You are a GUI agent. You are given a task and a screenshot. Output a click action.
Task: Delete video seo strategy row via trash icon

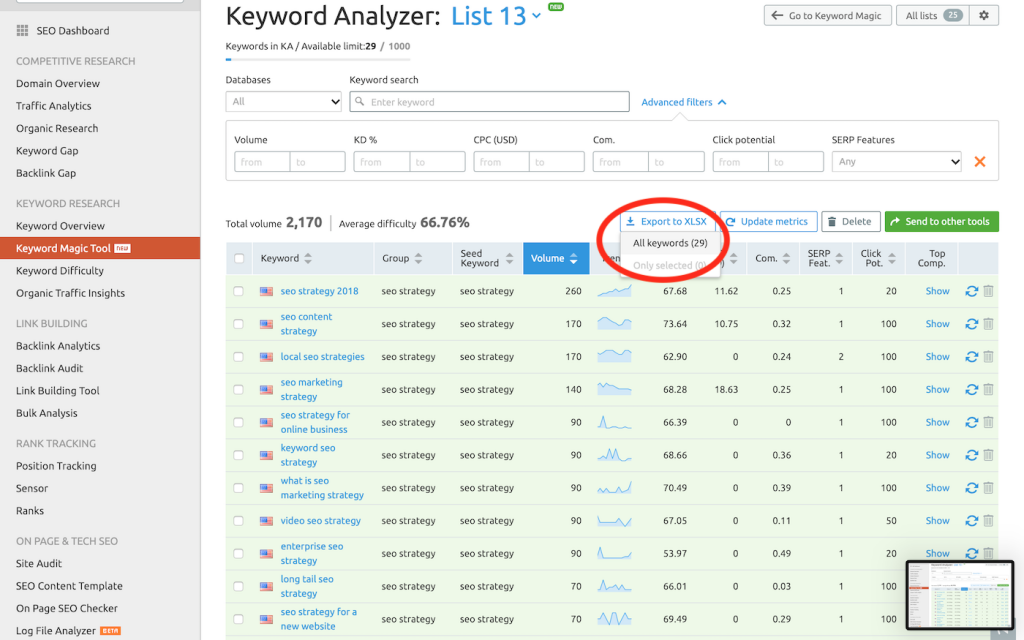coord(988,520)
